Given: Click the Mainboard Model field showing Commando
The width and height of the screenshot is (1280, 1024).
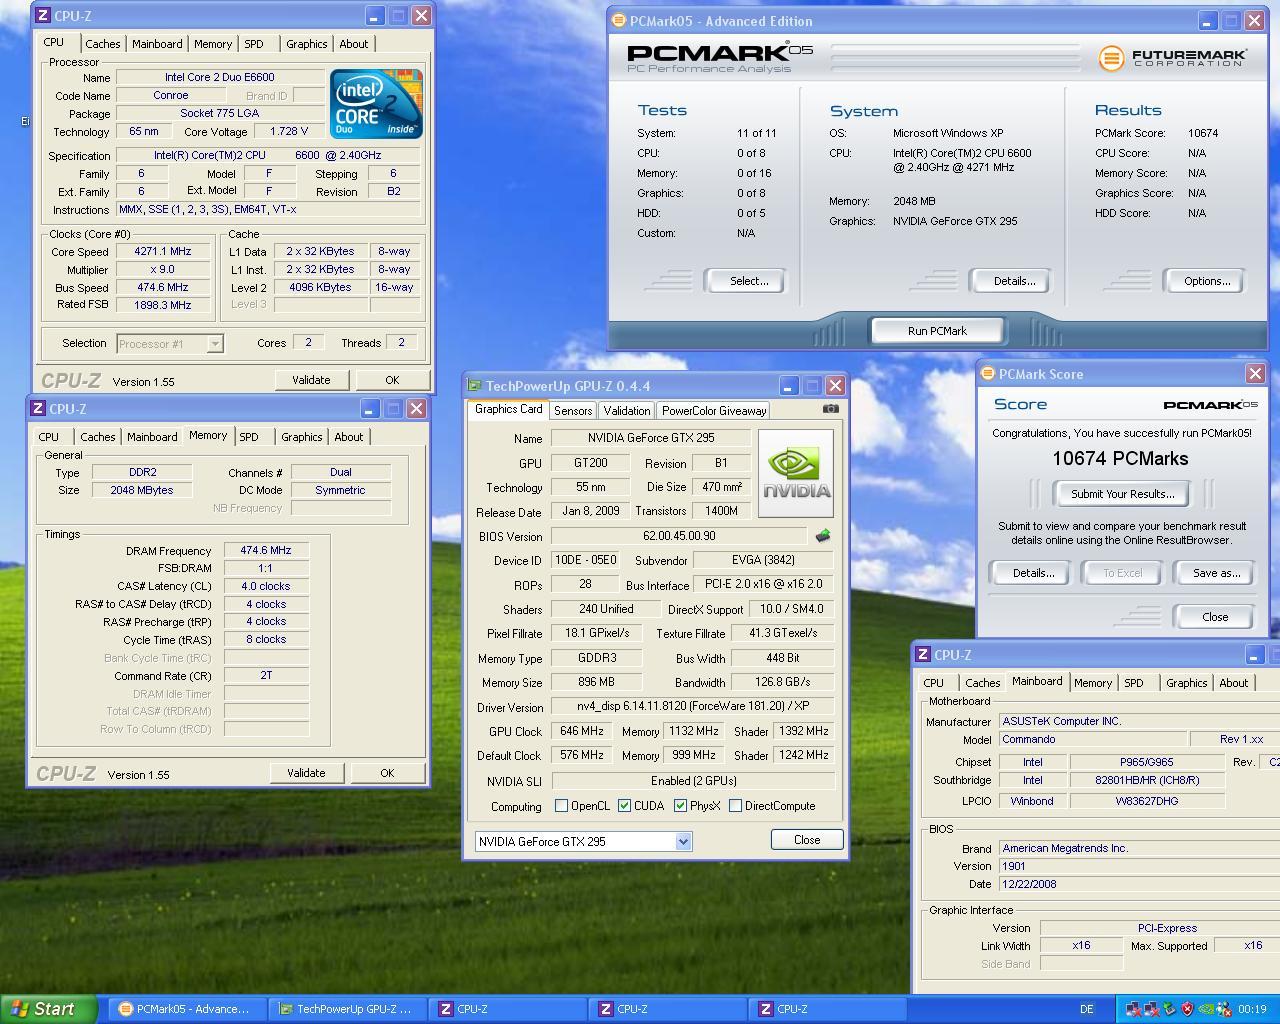Looking at the screenshot, I should click(x=1093, y=739).
